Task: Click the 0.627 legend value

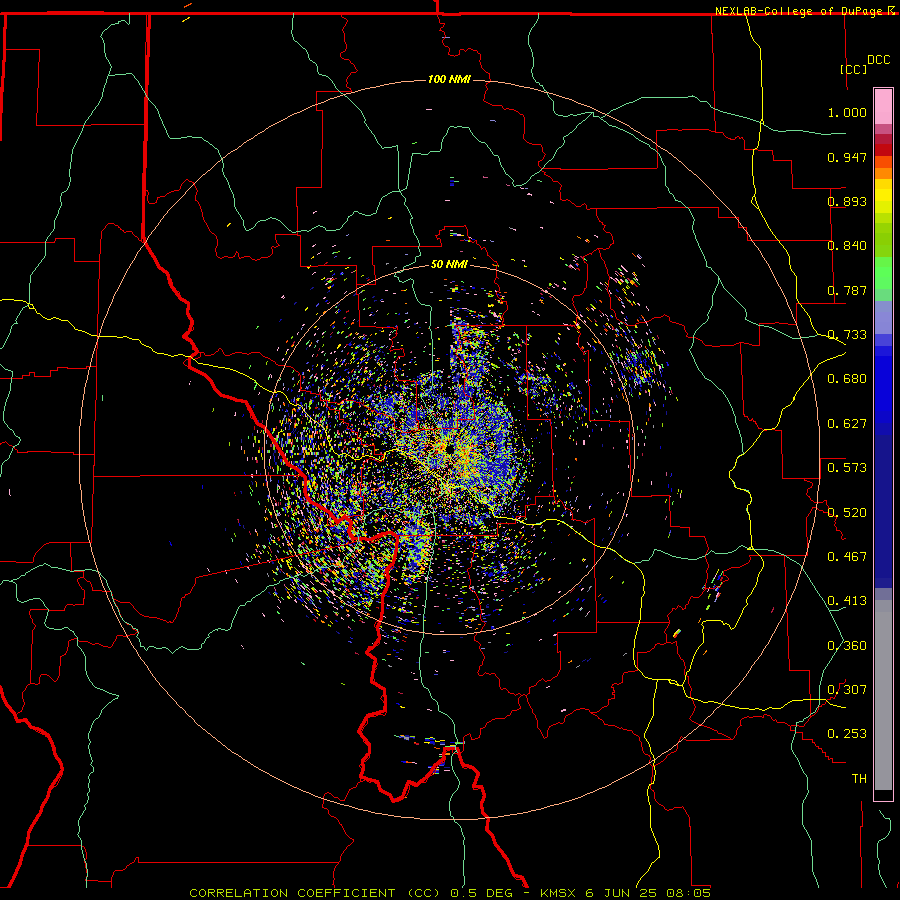Action: click(x=847, y=424)
